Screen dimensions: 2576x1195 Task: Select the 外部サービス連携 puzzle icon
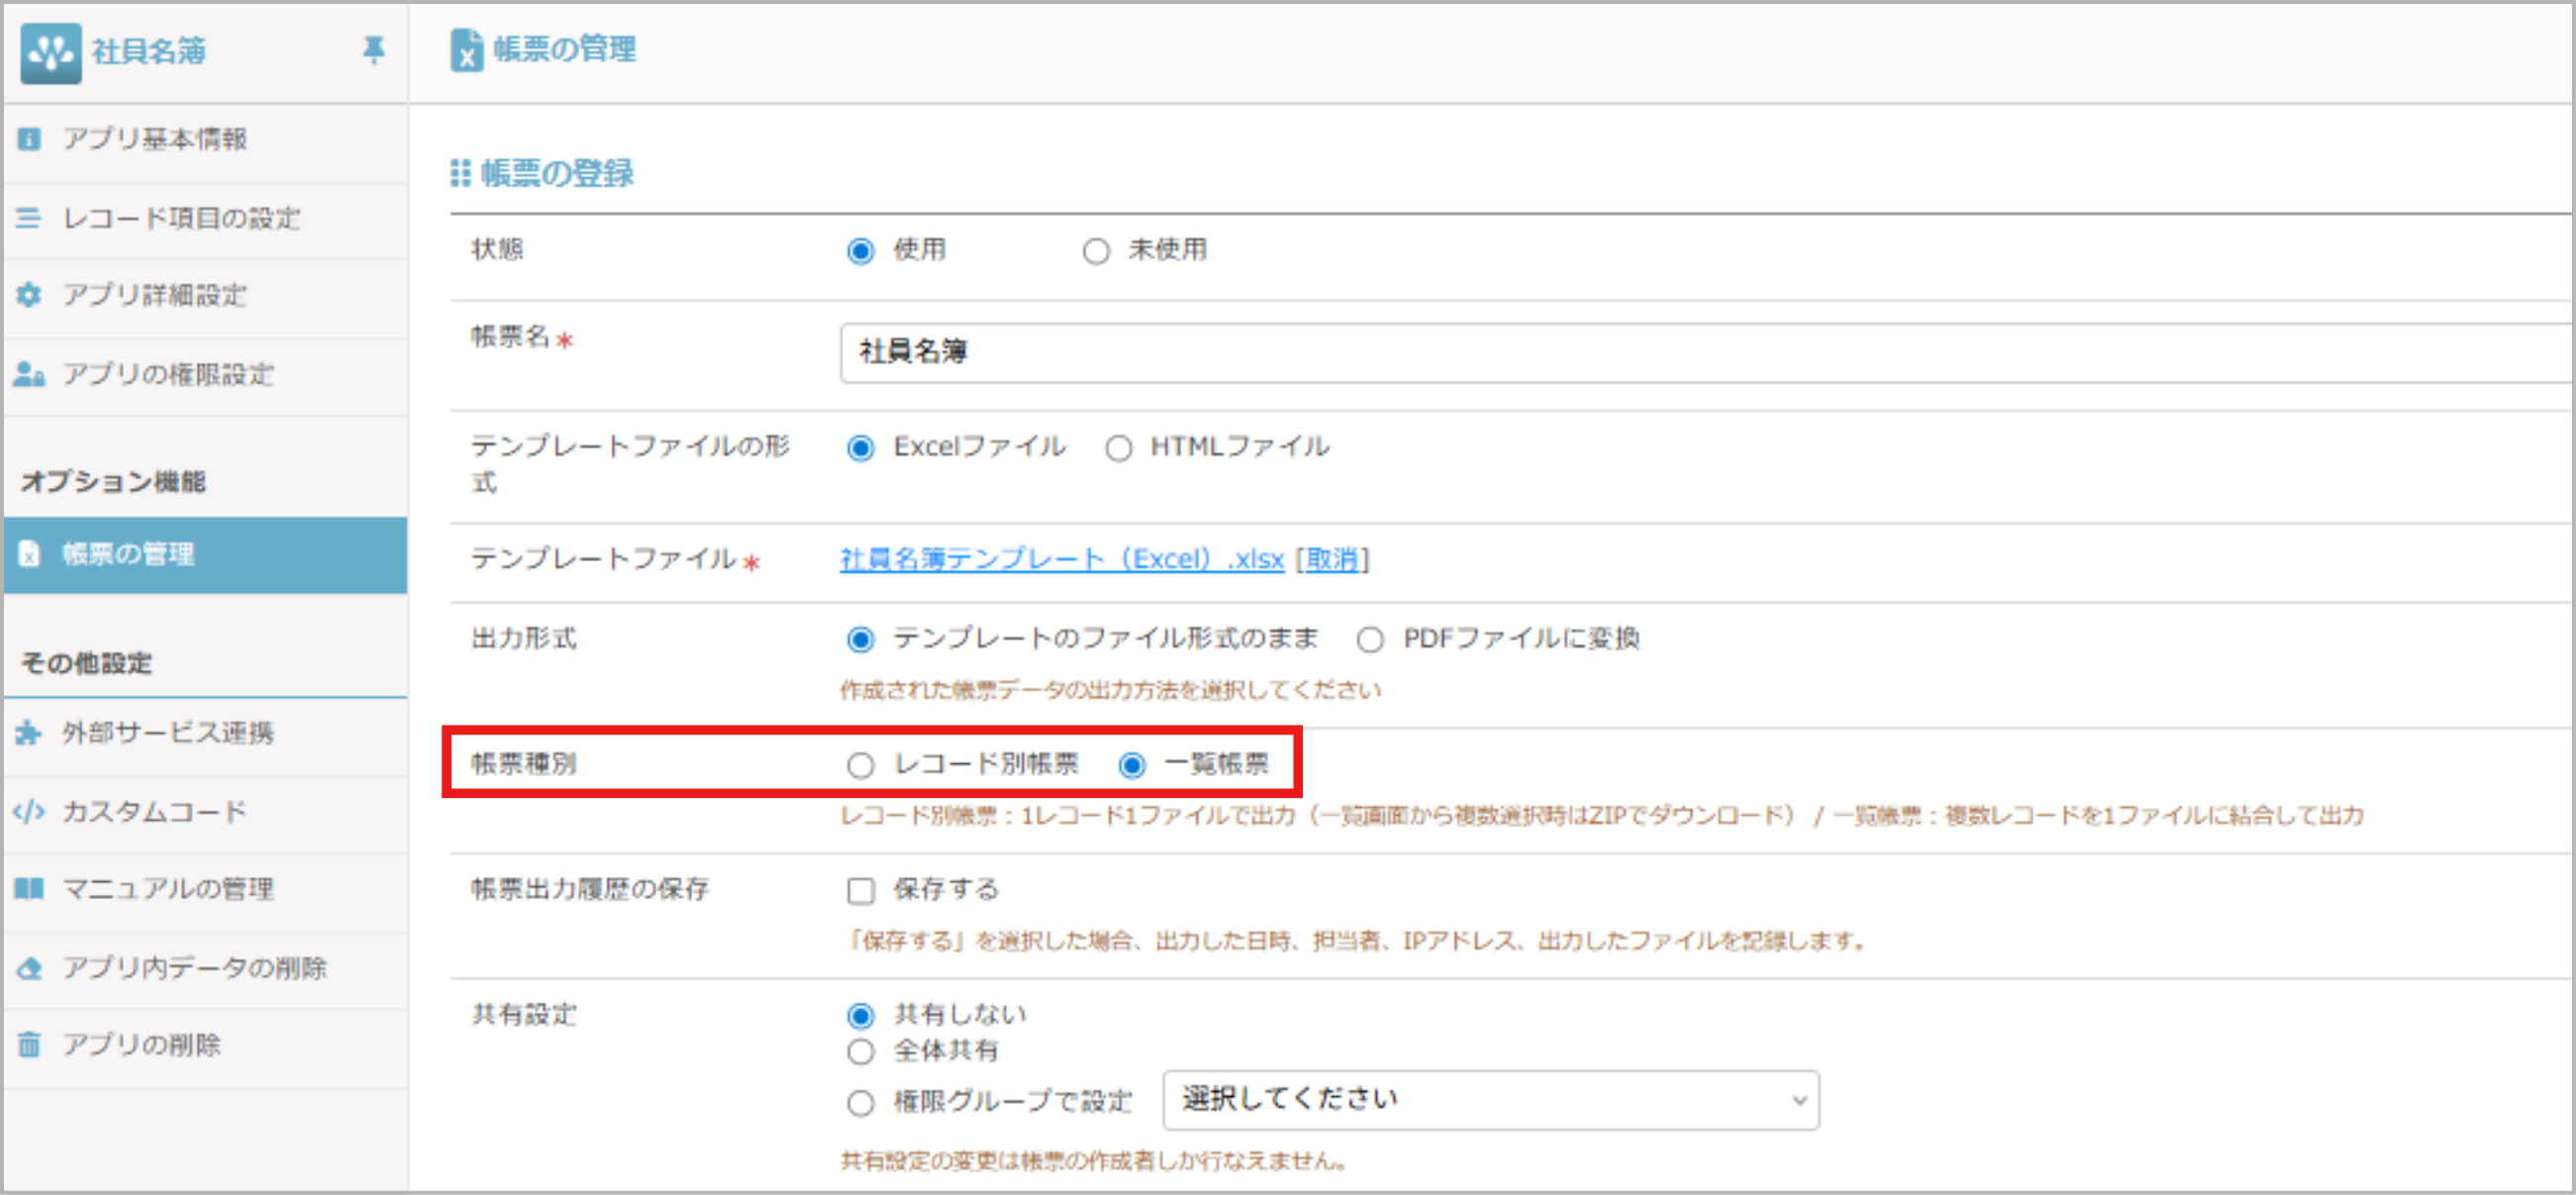click(x=29, y=734)
